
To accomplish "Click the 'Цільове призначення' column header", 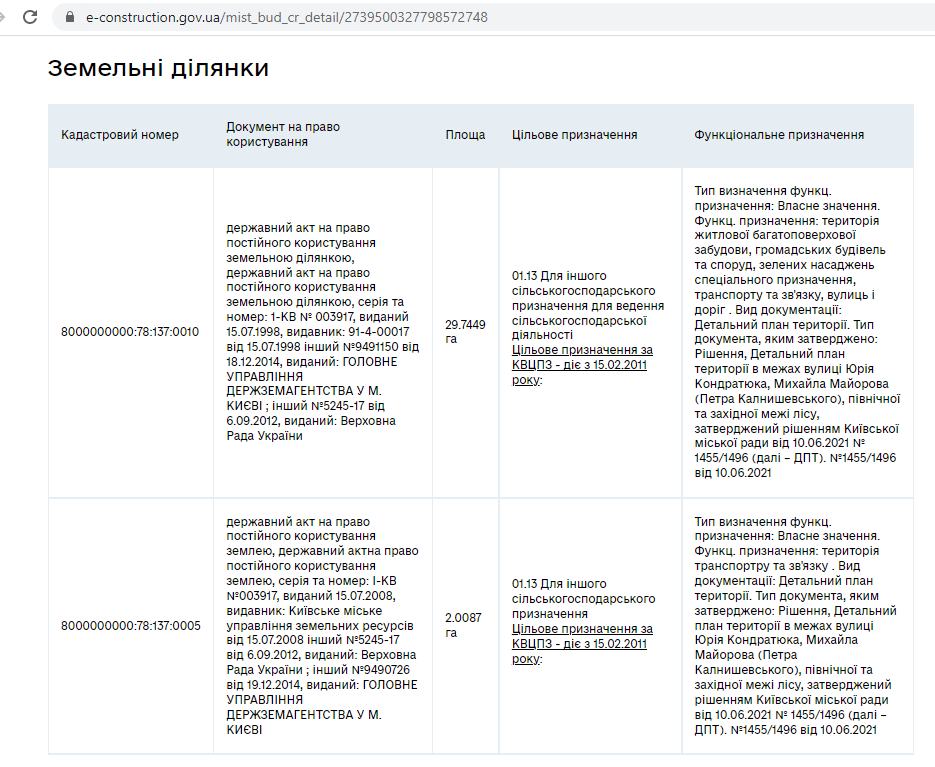I will [574, 135].
